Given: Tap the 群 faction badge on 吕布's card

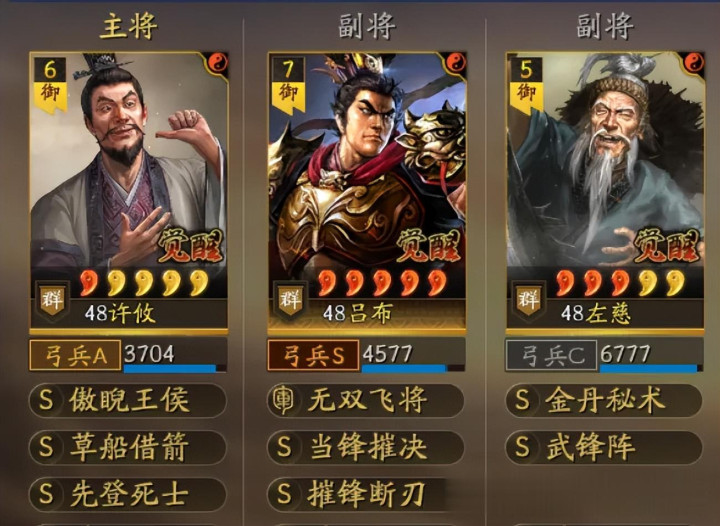Looking at the screenshot, I should point(291,300).
